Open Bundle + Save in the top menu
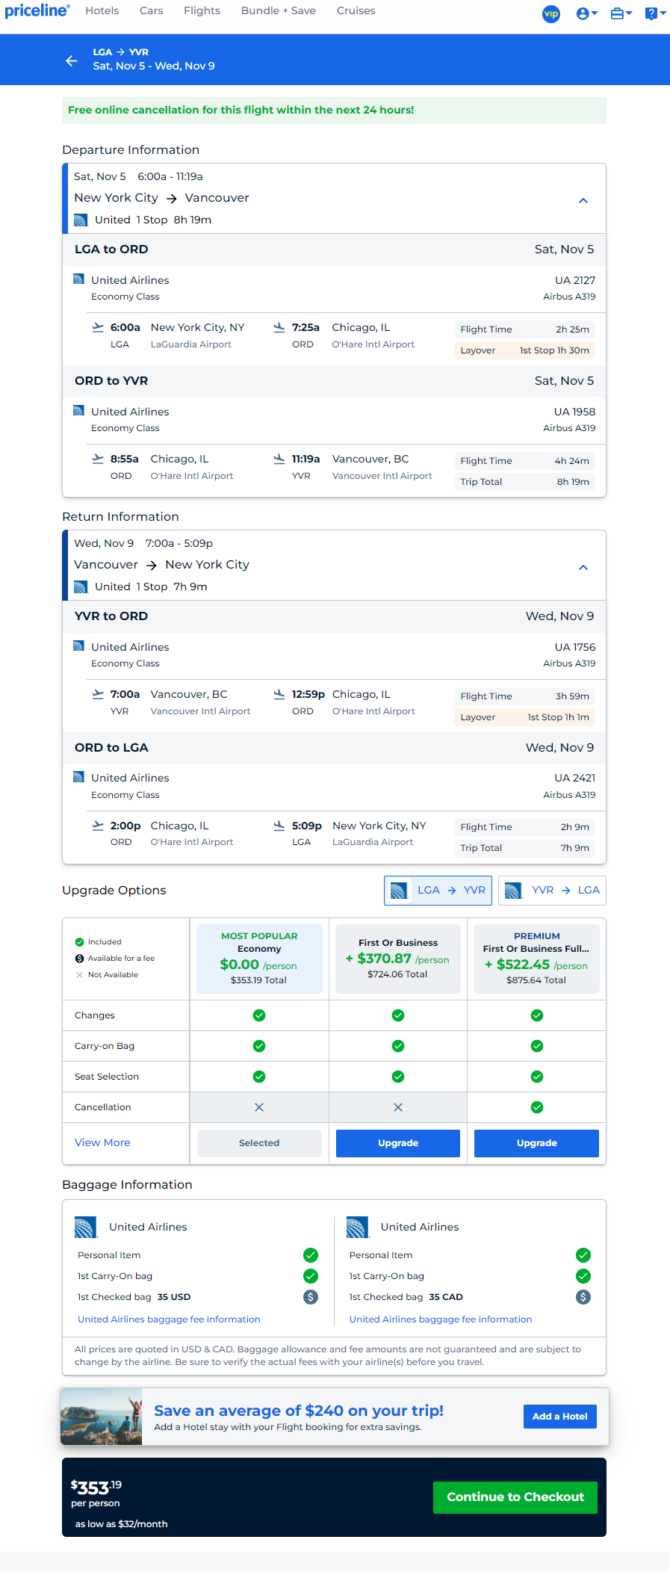670x1572 pixels. pyautogui.click(x=278, y=11)
